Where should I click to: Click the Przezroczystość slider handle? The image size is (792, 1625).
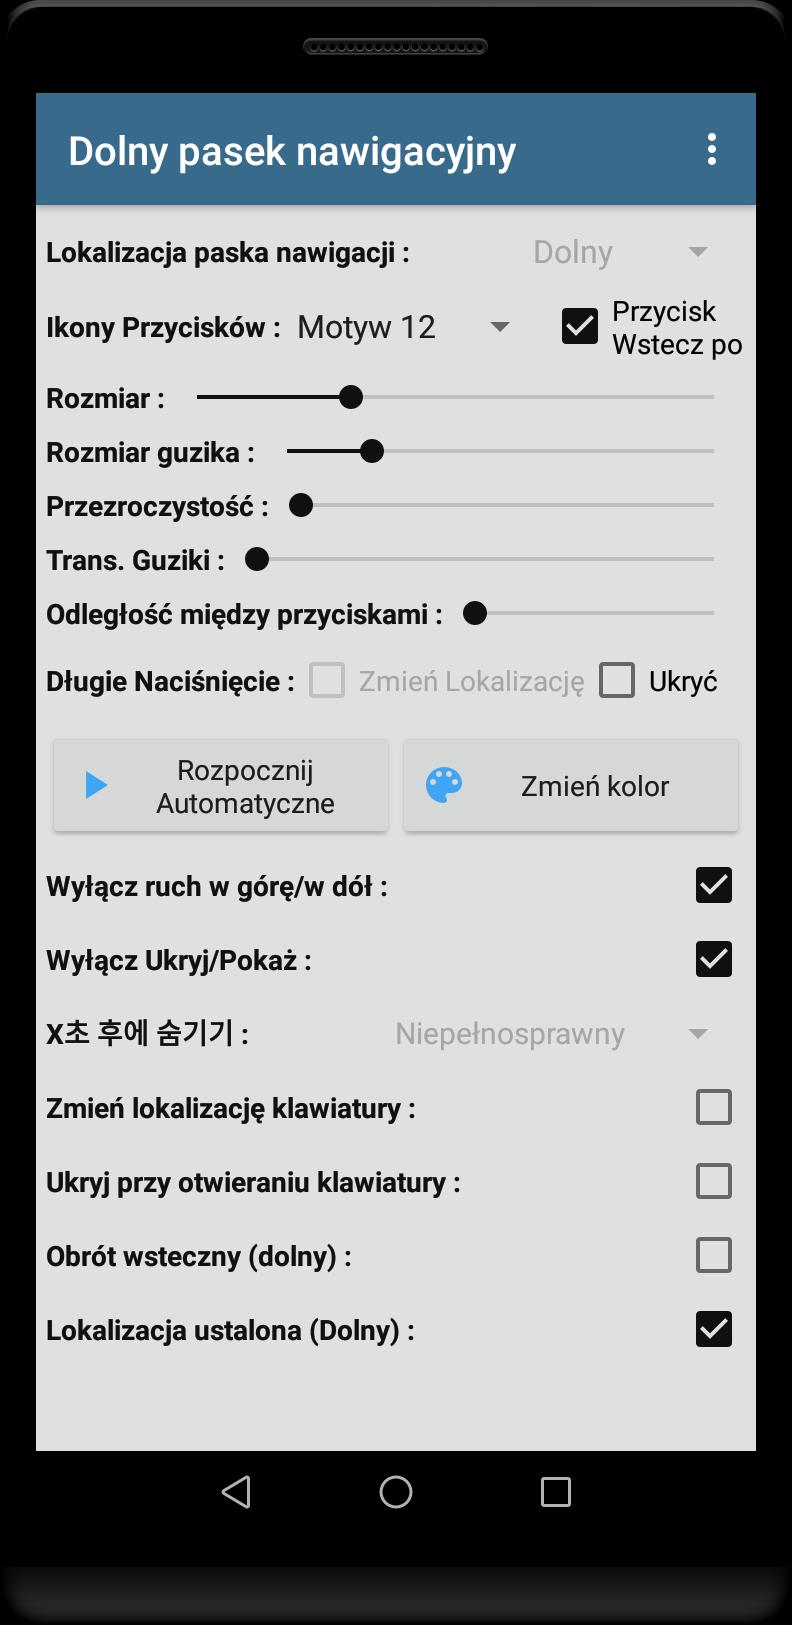pyautogui.click(x=301, y=505)
